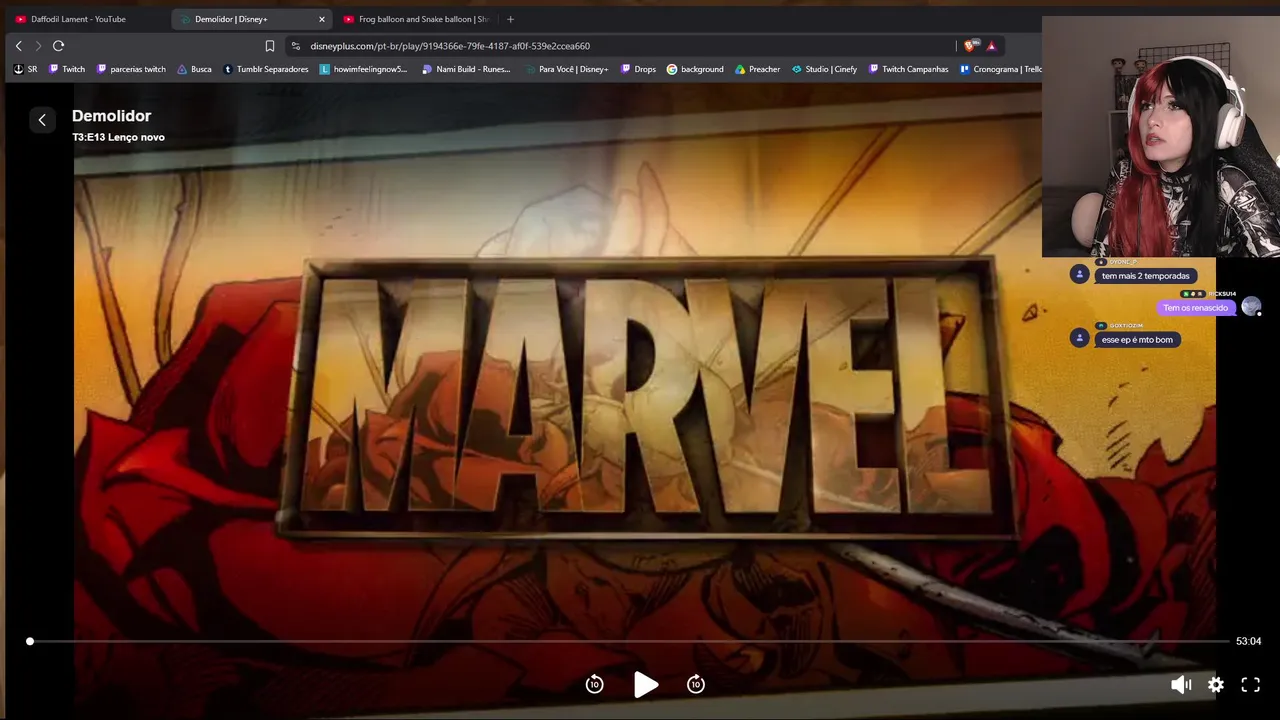Click chat message 'esse ep é mto bom'
This screenshot has width=1280, height=720.
pyautogui.click(x=1137, y=340)
